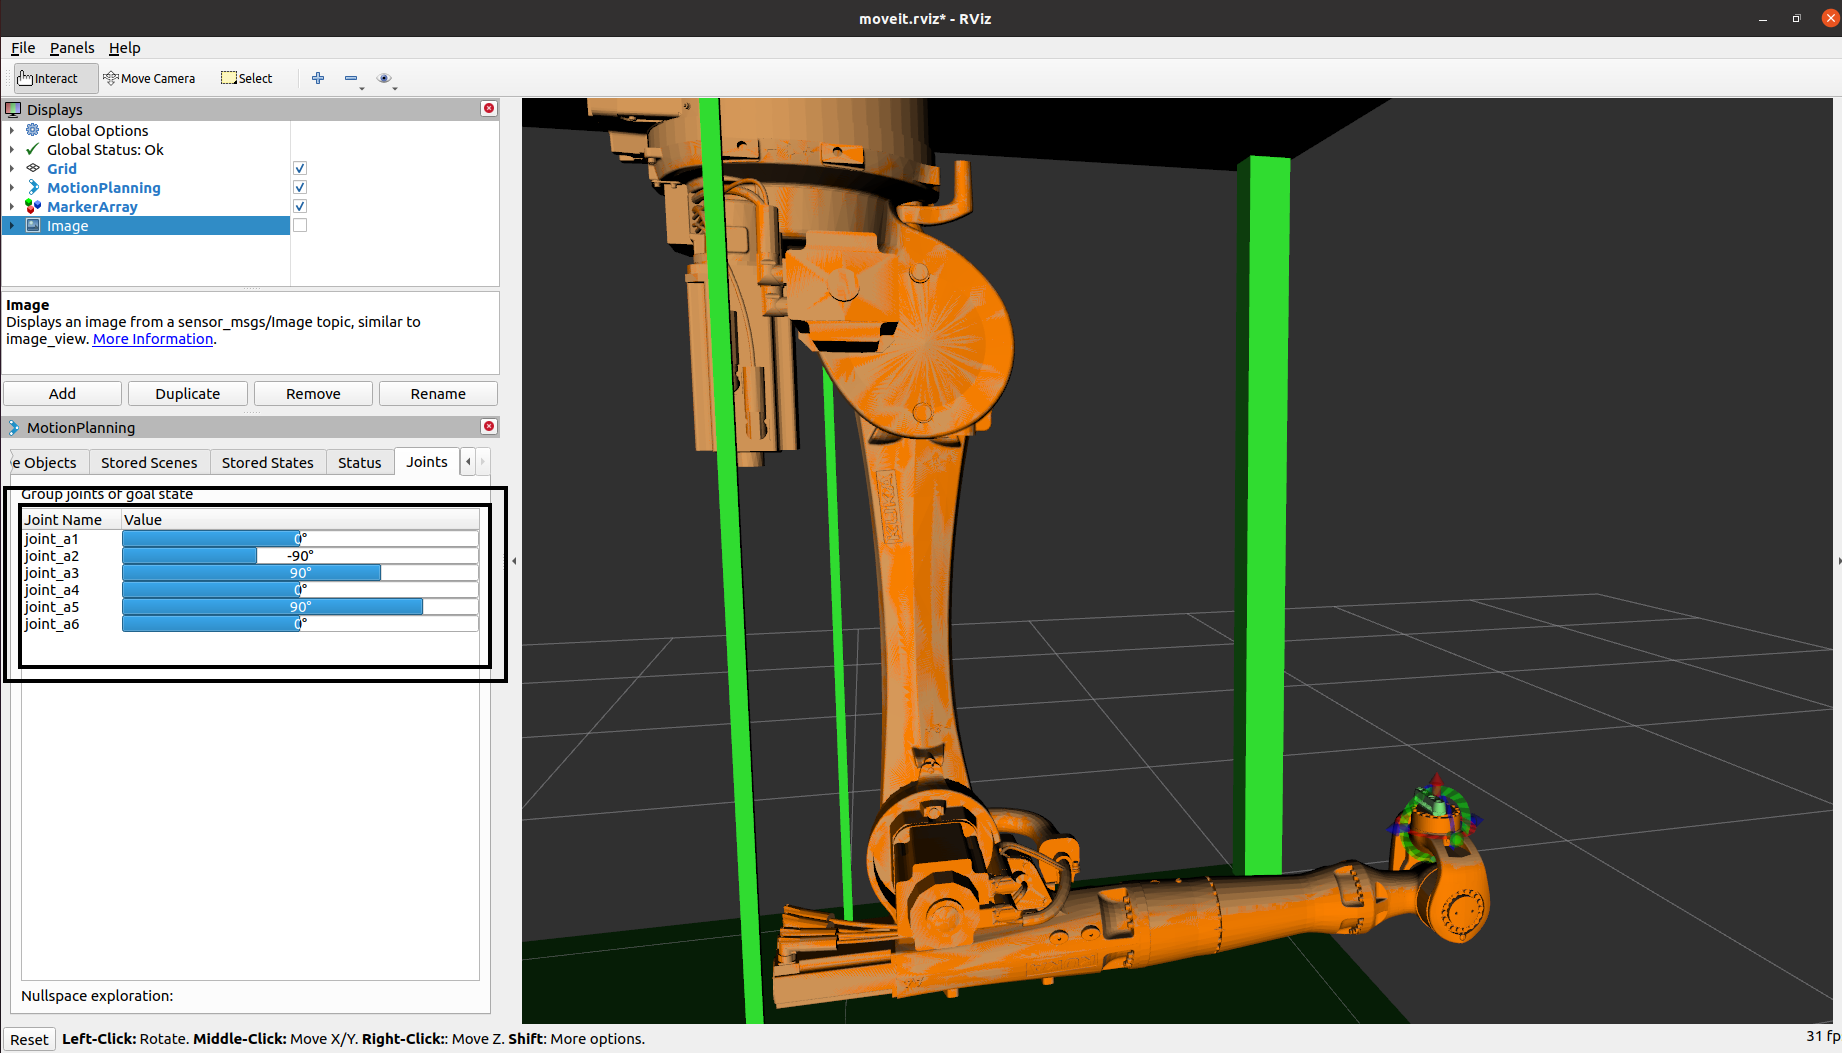Click the joint_a5 value slider

[300, 606]
